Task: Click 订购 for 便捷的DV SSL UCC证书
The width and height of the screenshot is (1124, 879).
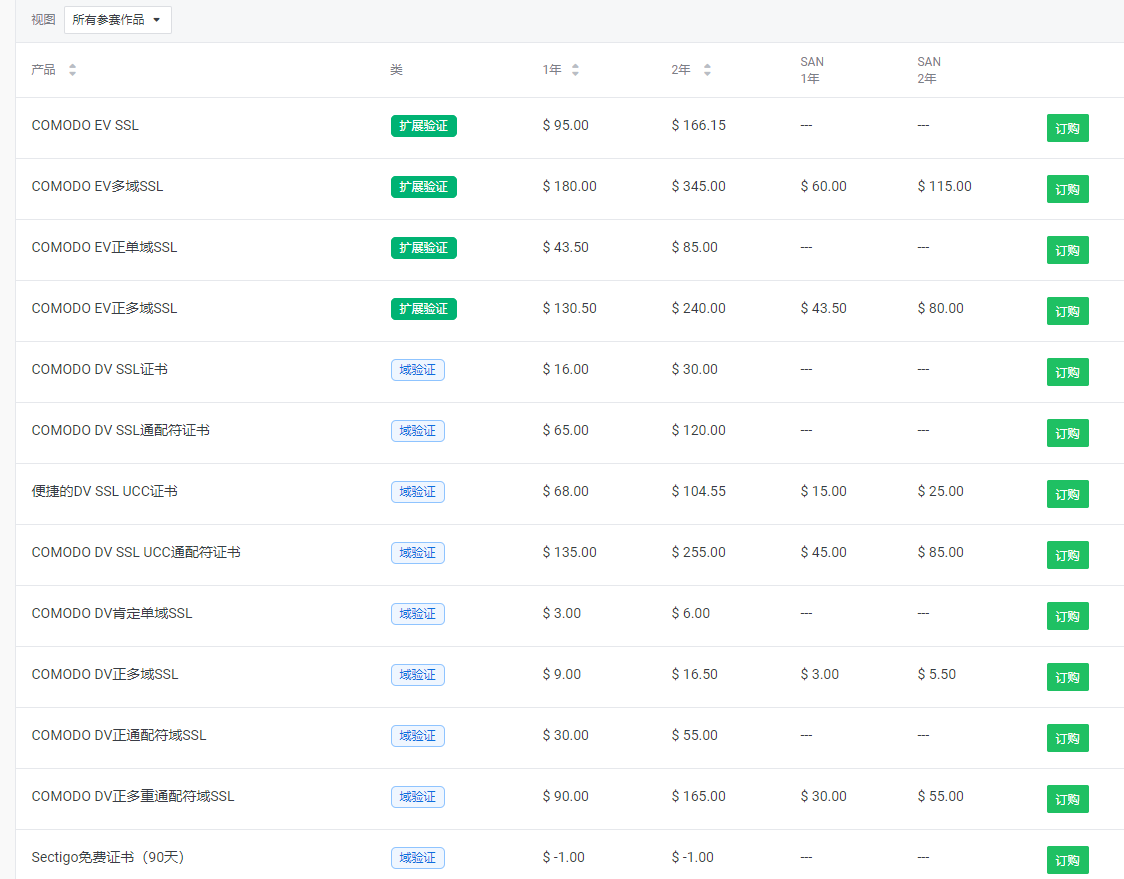Action: click(x=1067, y=494)
